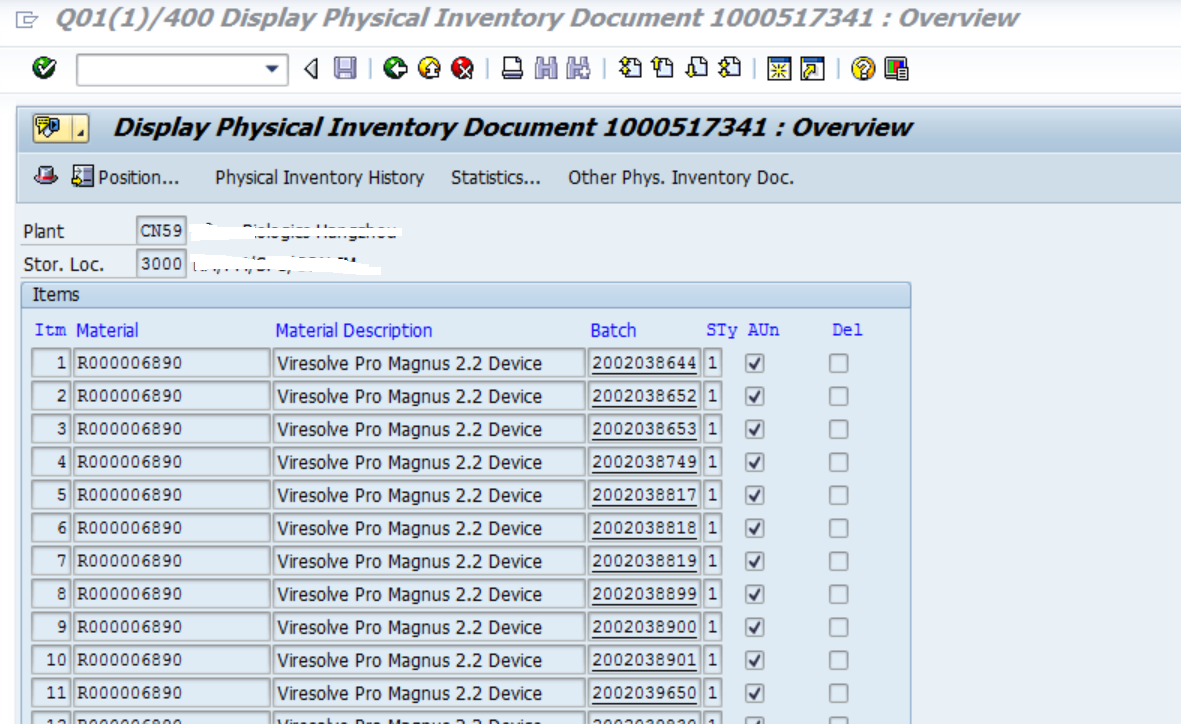
Task: Click the yellow Exit arrow icon
Action: click(x=429, y=69)
